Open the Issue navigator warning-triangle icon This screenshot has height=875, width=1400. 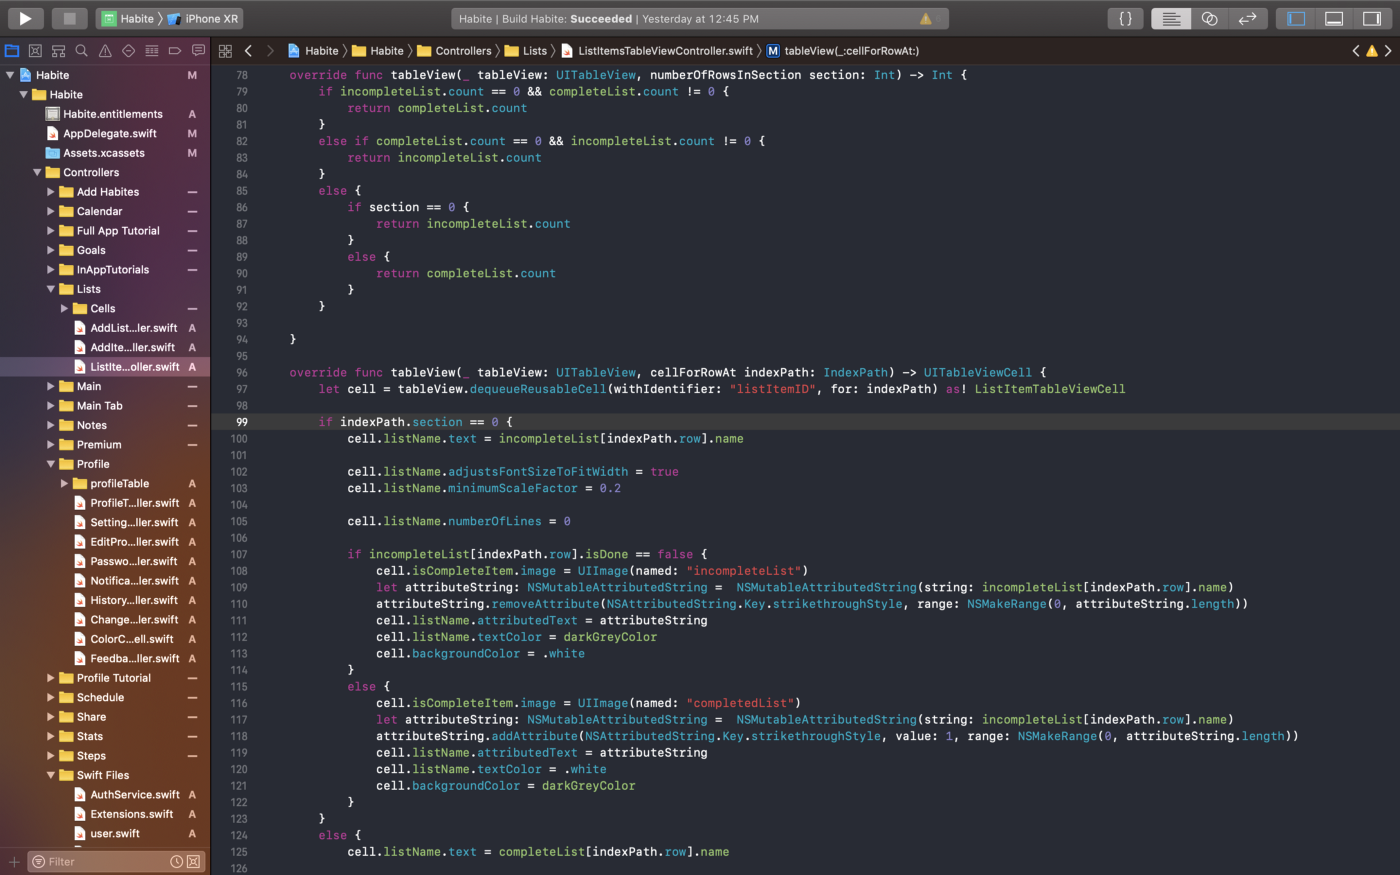[x=105, y=50]
